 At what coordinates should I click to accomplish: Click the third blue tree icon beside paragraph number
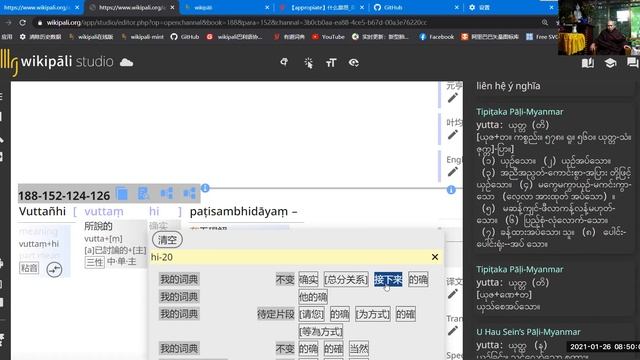pos(167,193)
